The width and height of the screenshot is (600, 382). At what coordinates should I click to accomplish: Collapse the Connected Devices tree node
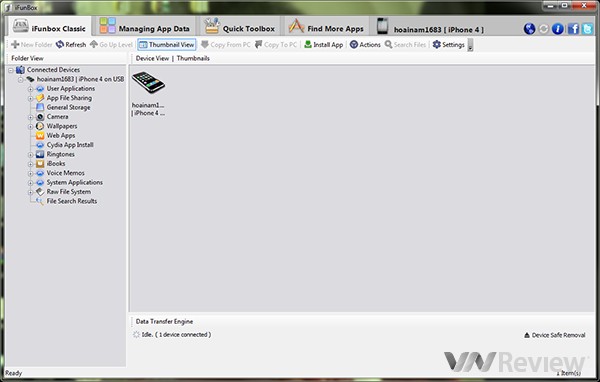(x=11, y=70)
